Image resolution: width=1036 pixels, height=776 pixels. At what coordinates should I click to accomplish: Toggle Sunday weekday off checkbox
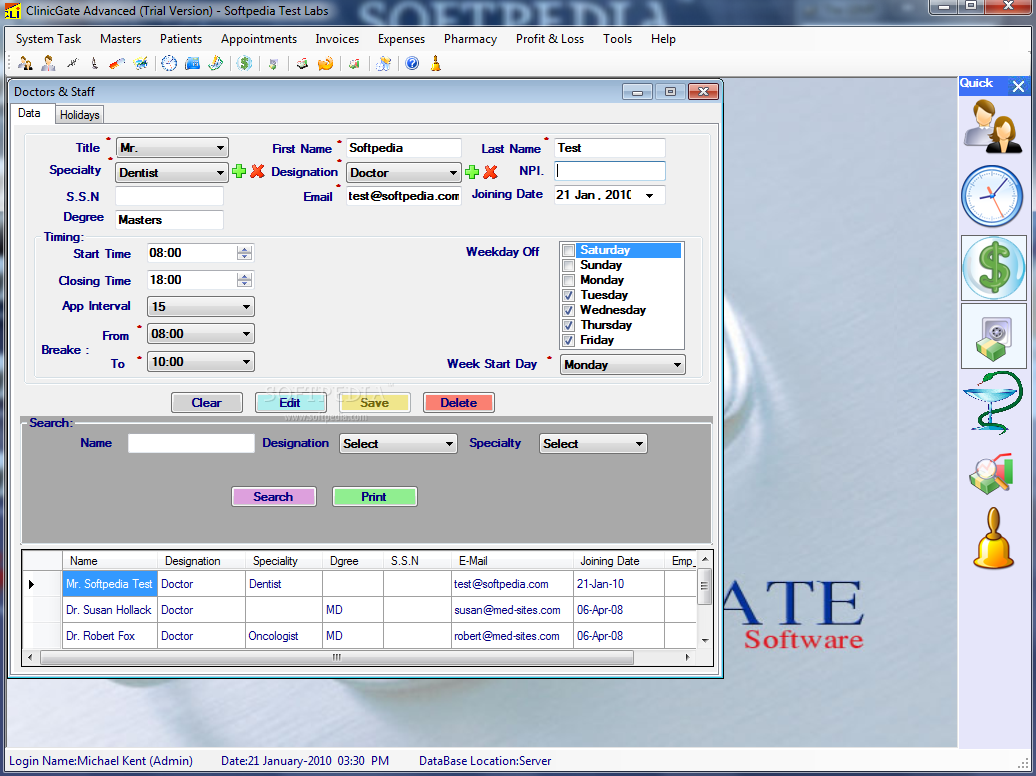(x=568, y=266)
